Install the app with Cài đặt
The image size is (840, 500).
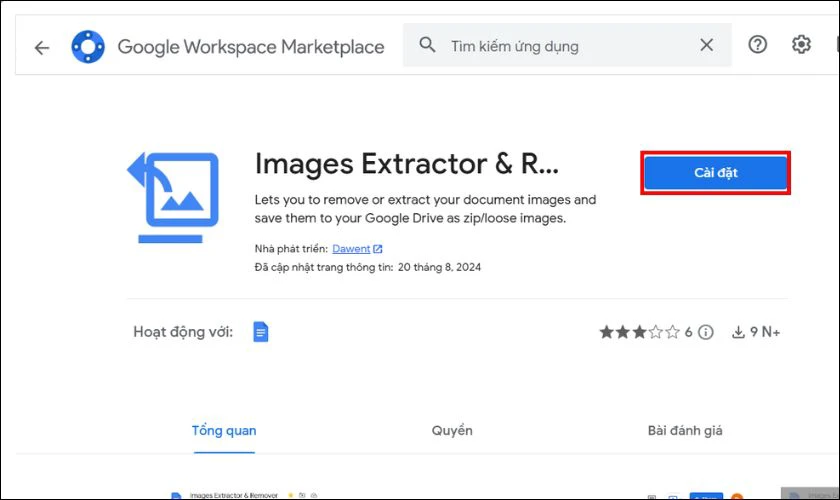pyautogui.click(x=716, y=173)
